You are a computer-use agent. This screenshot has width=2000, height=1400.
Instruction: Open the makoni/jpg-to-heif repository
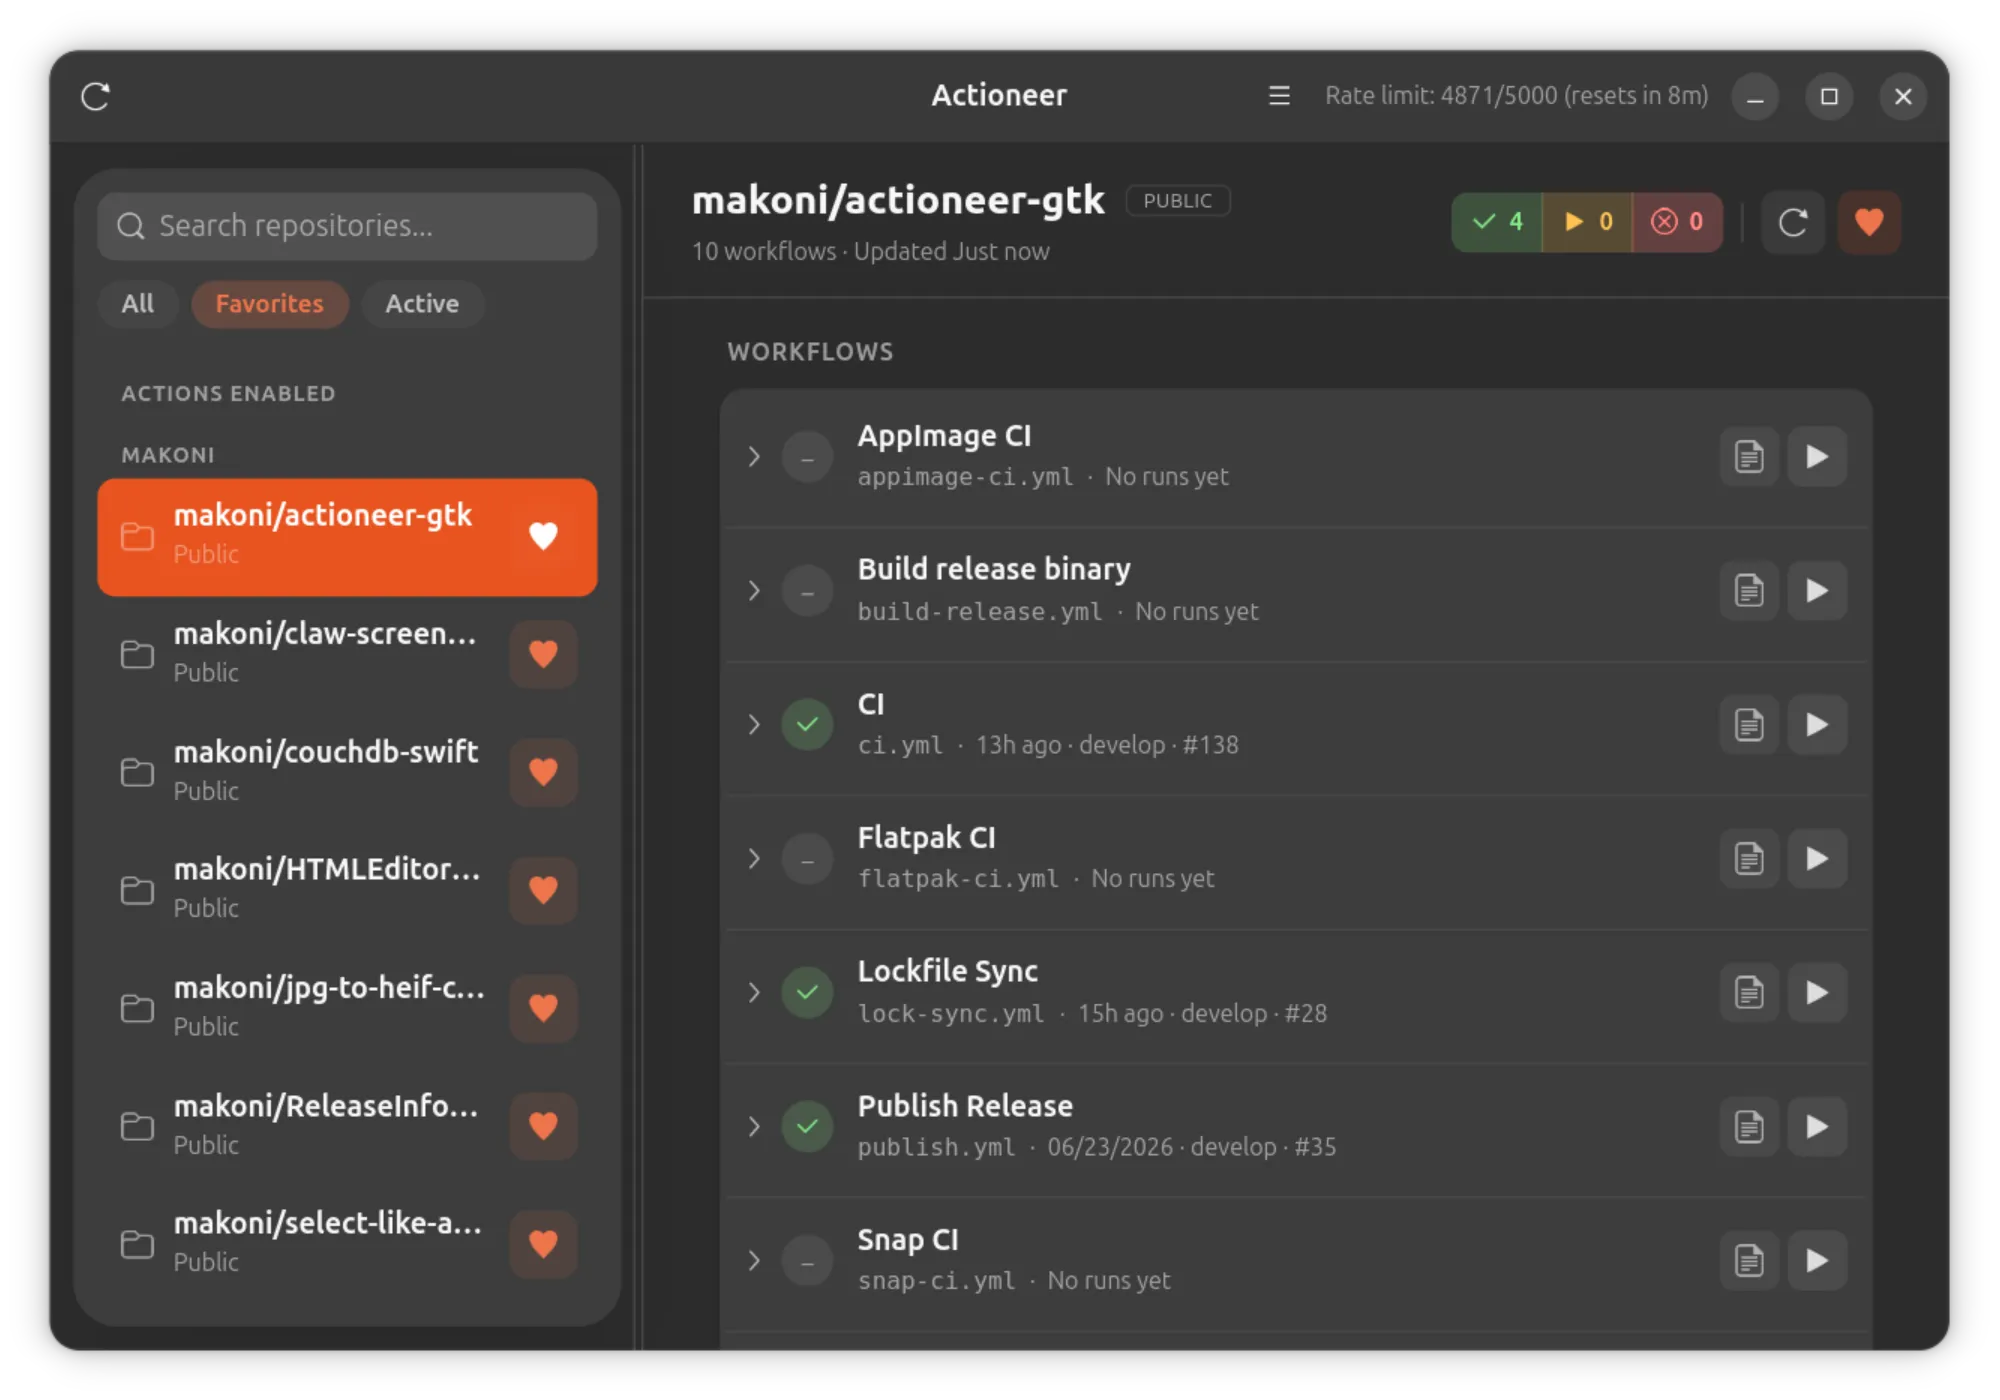pyautogui.click(x=347, y=1008)
